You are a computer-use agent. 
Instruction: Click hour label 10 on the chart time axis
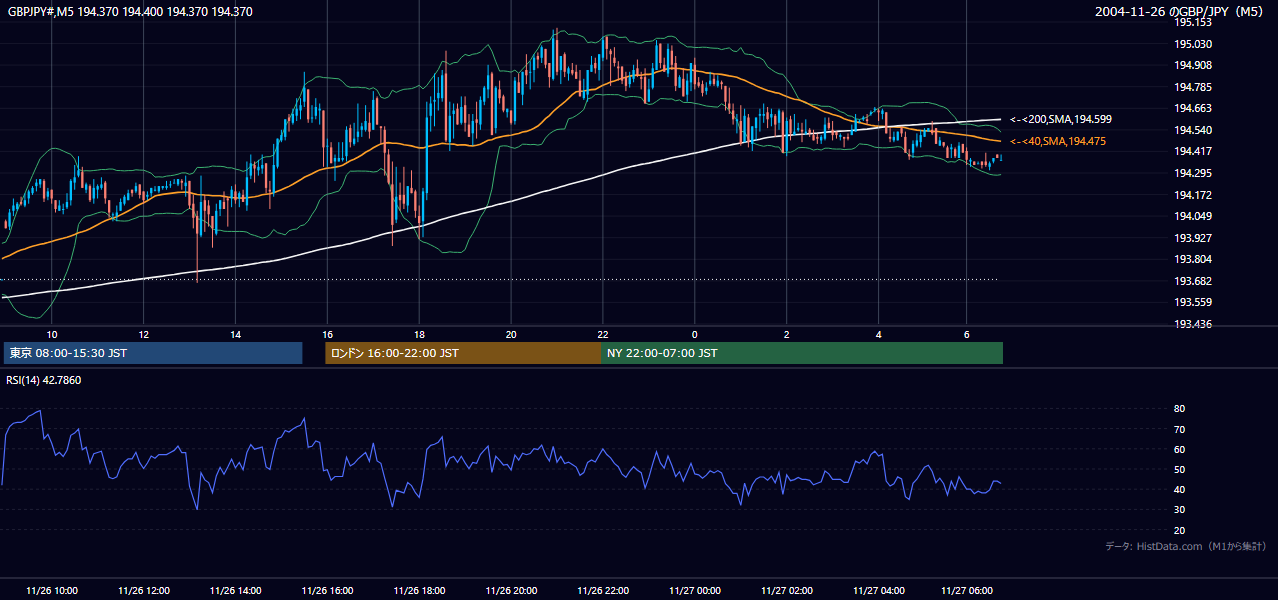click(x=52, y=334)
